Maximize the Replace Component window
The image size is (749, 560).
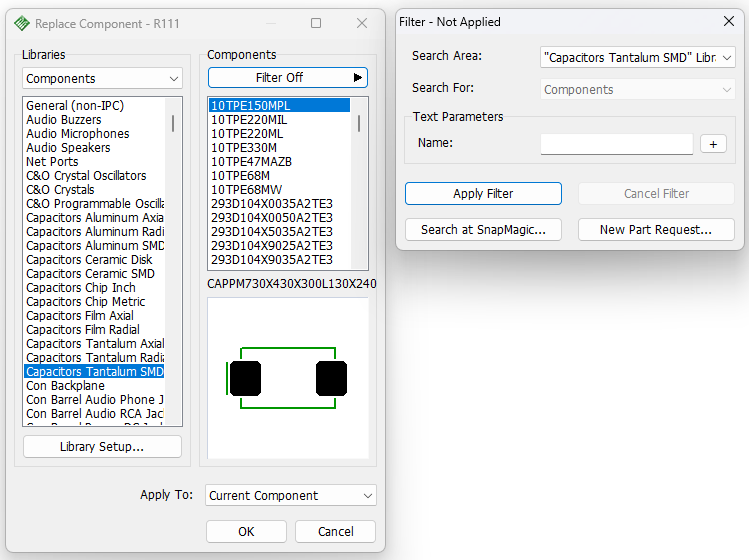click(x=316, y=23)
